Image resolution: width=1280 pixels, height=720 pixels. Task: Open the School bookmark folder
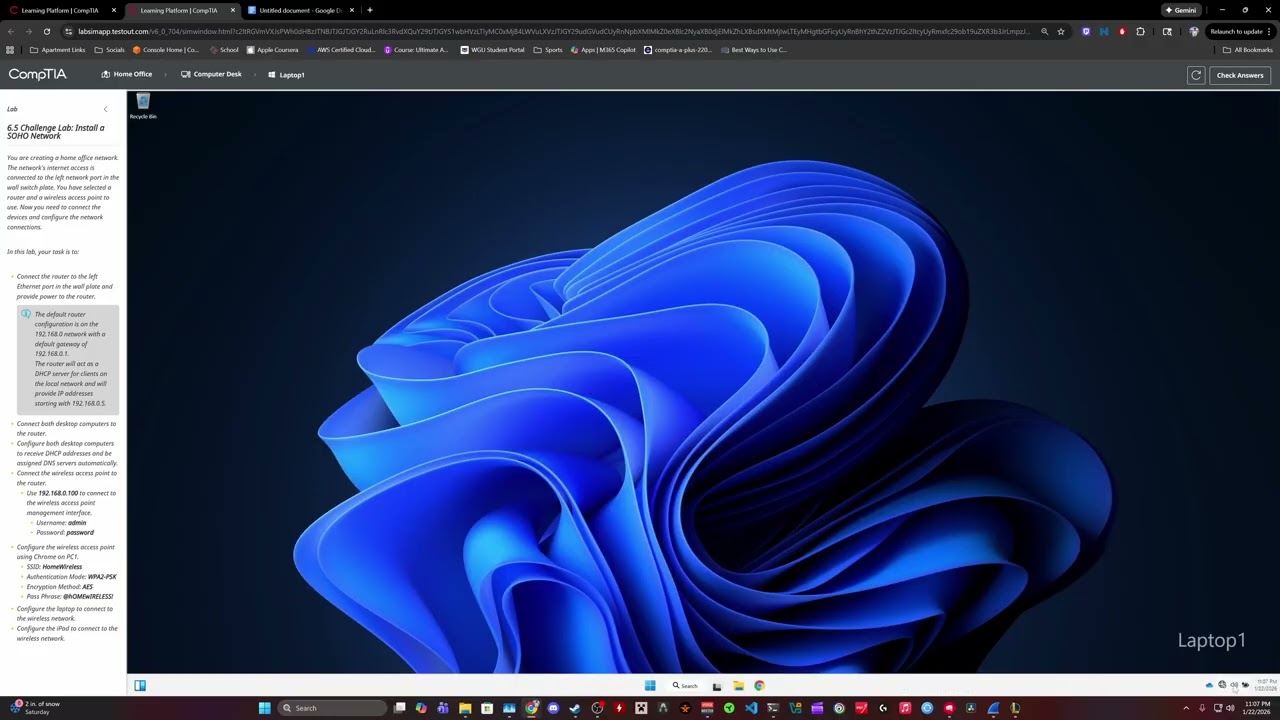point(224,50)
